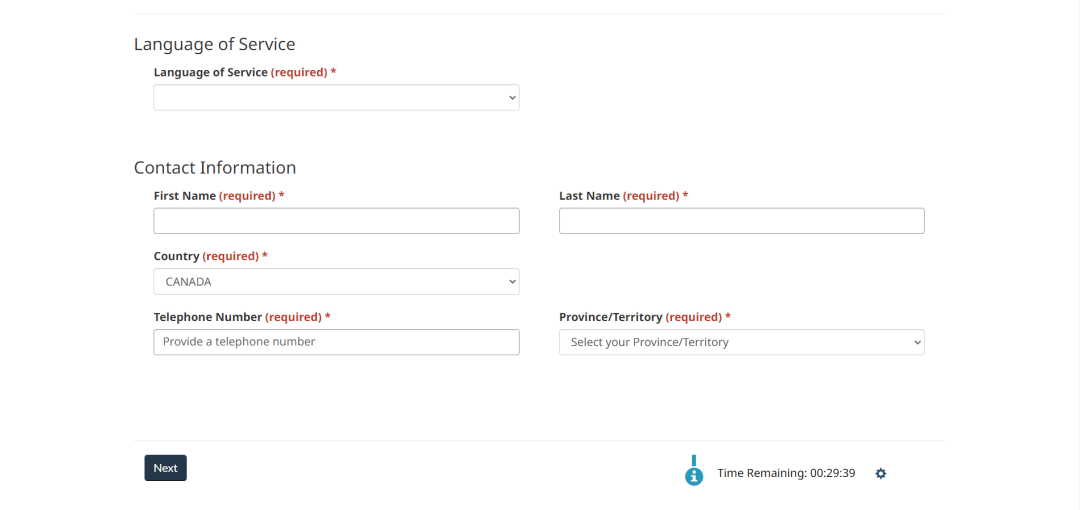Click the Last Name (required) label

coord(623,196)
